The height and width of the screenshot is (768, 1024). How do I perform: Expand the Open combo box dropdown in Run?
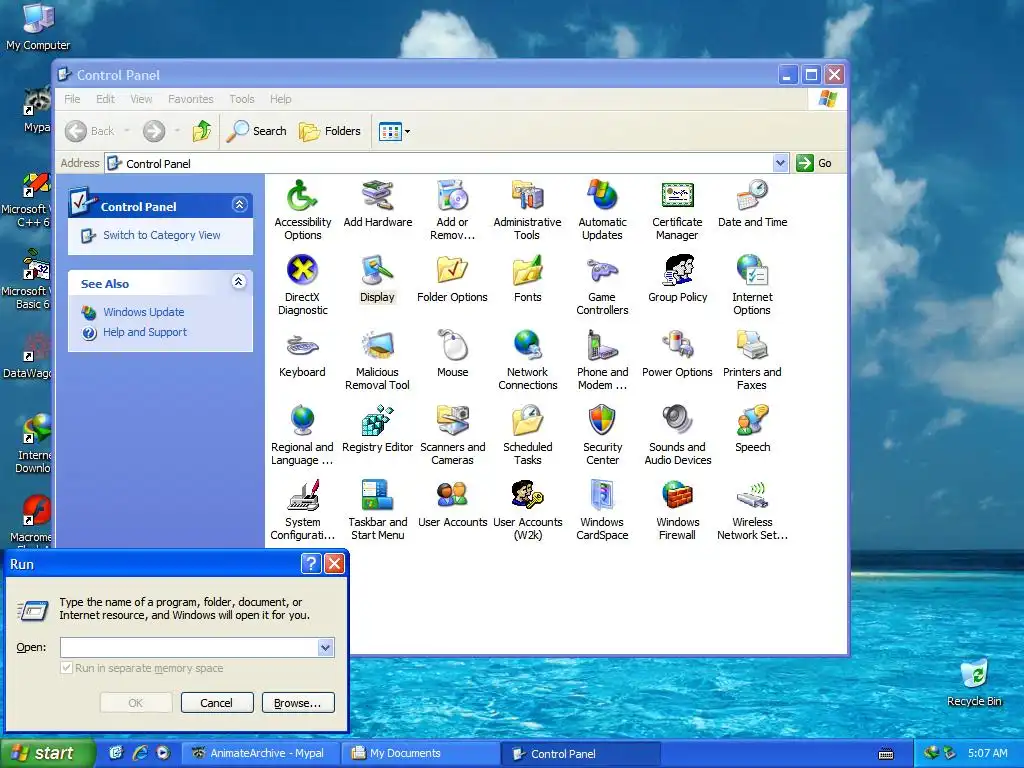(x=325, y=647)
